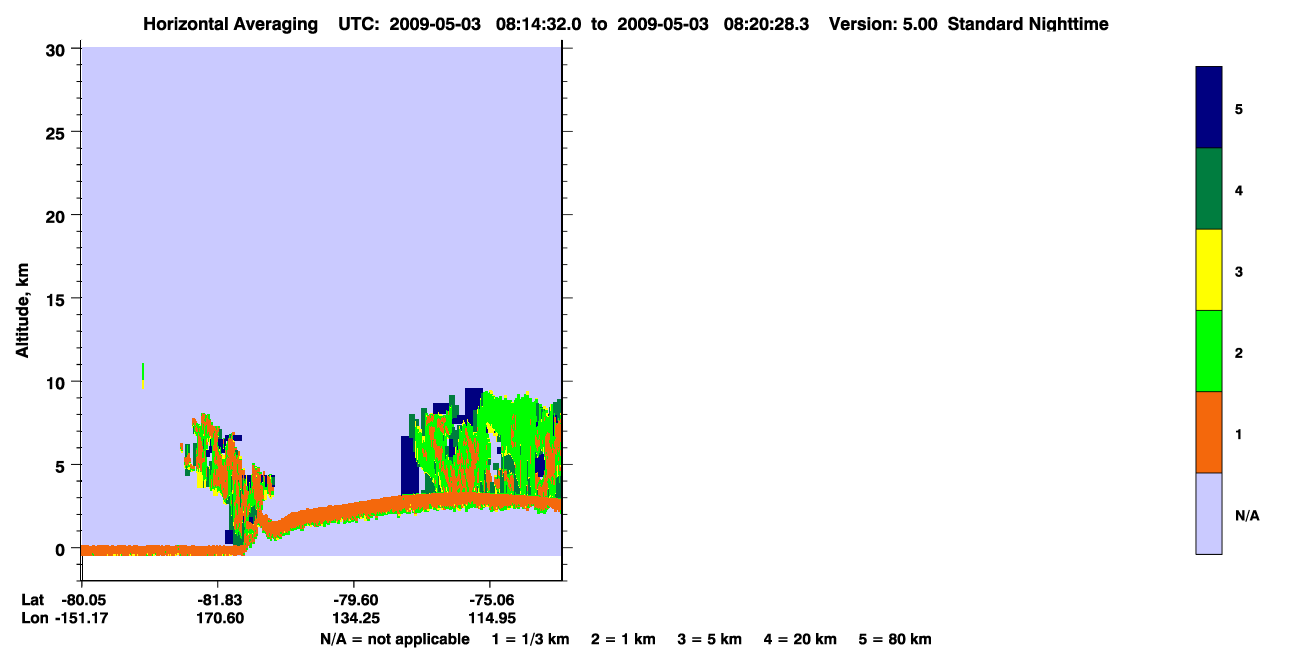Click the 'Lon' row label
1300x667 pixels.
click(33, 618)
